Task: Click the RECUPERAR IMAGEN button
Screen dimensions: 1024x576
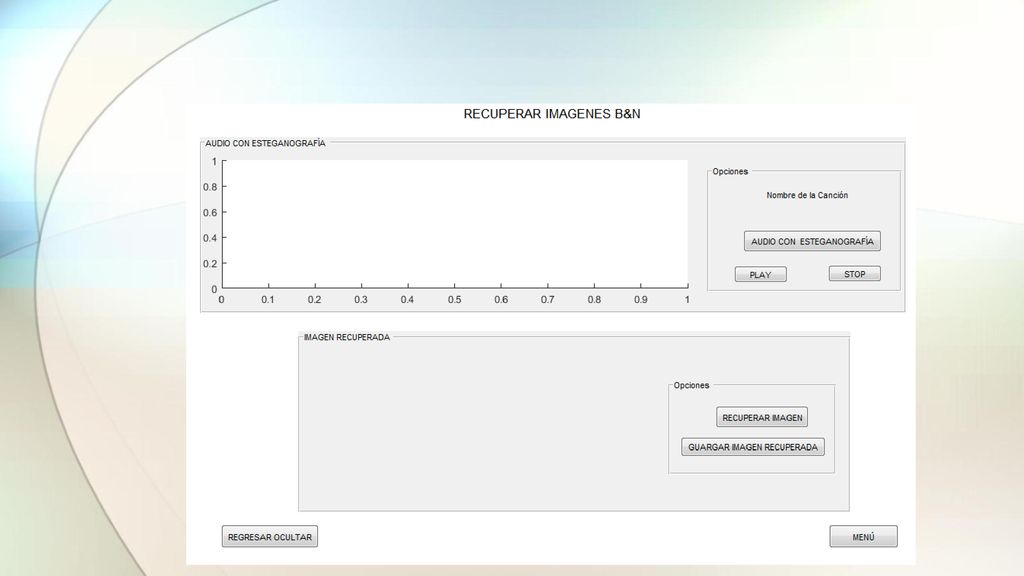Action: (762, 417)
